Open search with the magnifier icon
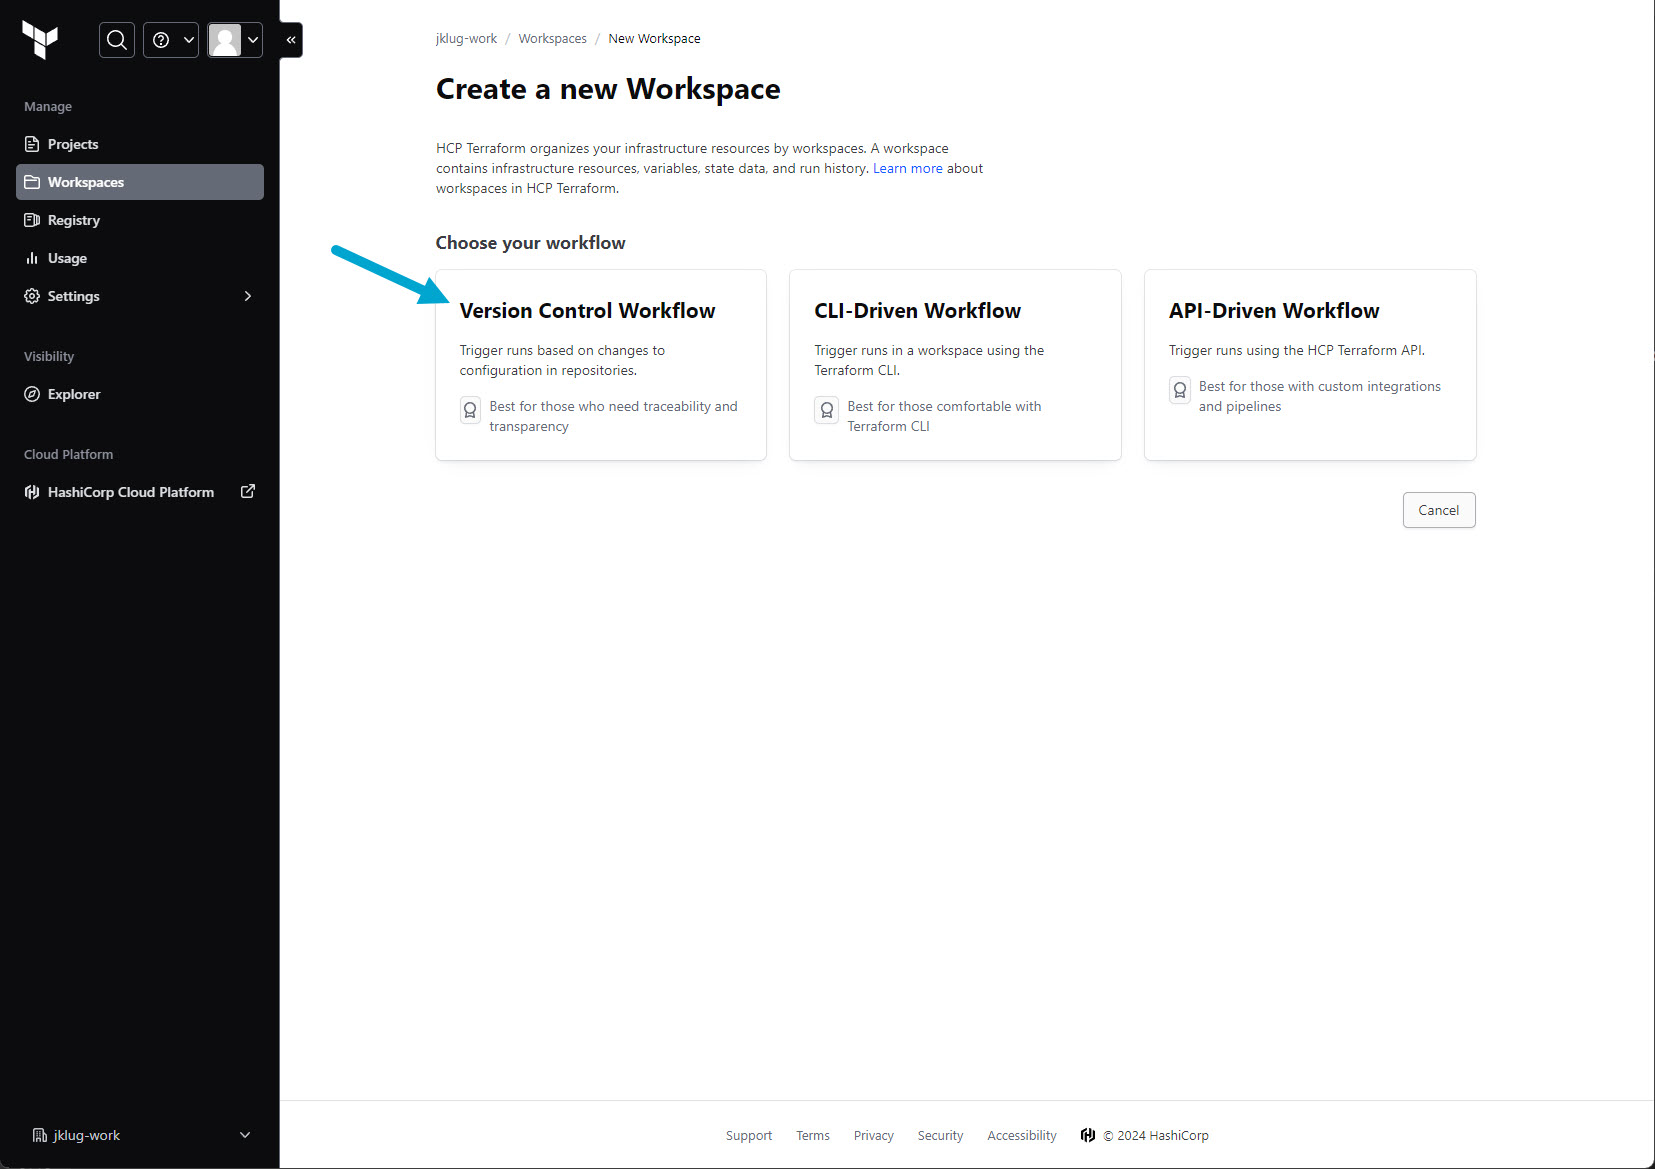1655x1169 pixels. coord(117,40)
